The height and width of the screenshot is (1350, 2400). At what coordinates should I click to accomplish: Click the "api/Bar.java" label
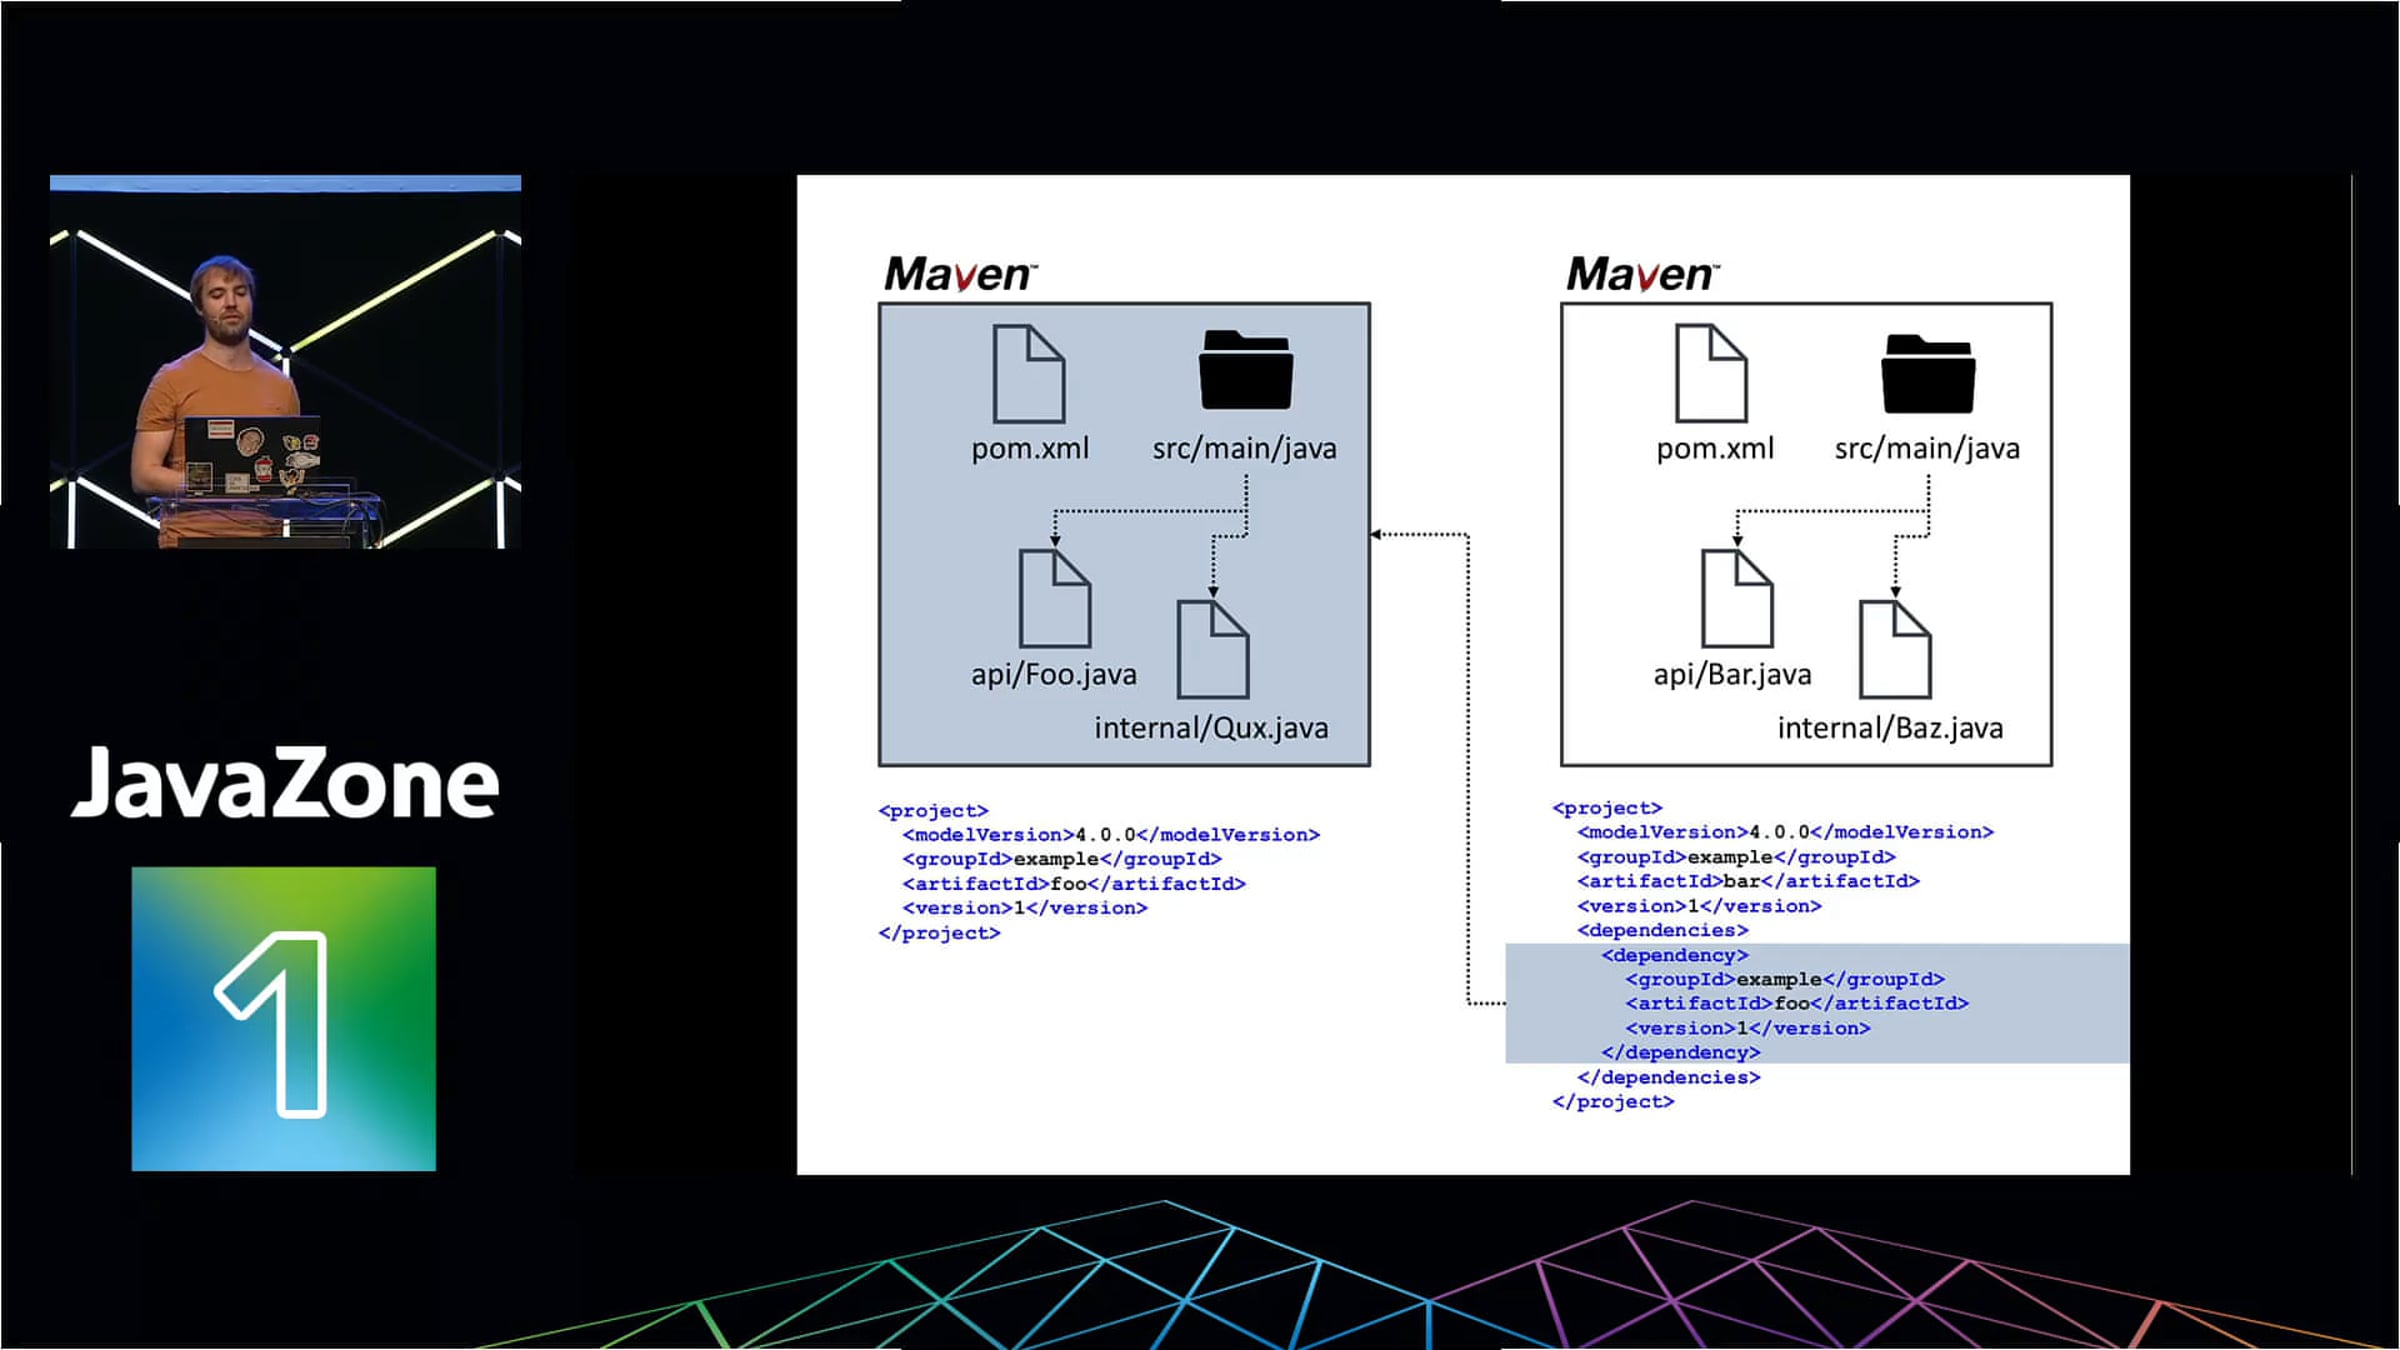point(1732,675)
